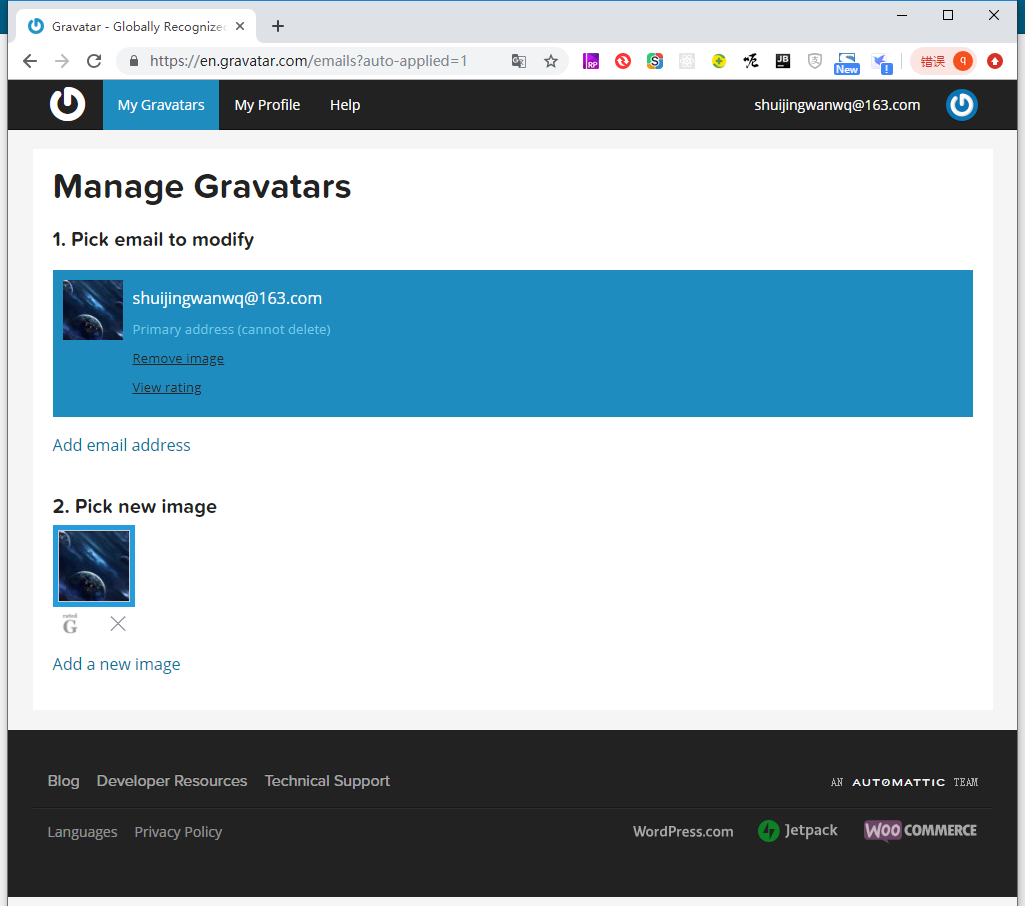Click the Automattic team logo
The width and height of the screenshot is (1025, 906).
(904, 782)
